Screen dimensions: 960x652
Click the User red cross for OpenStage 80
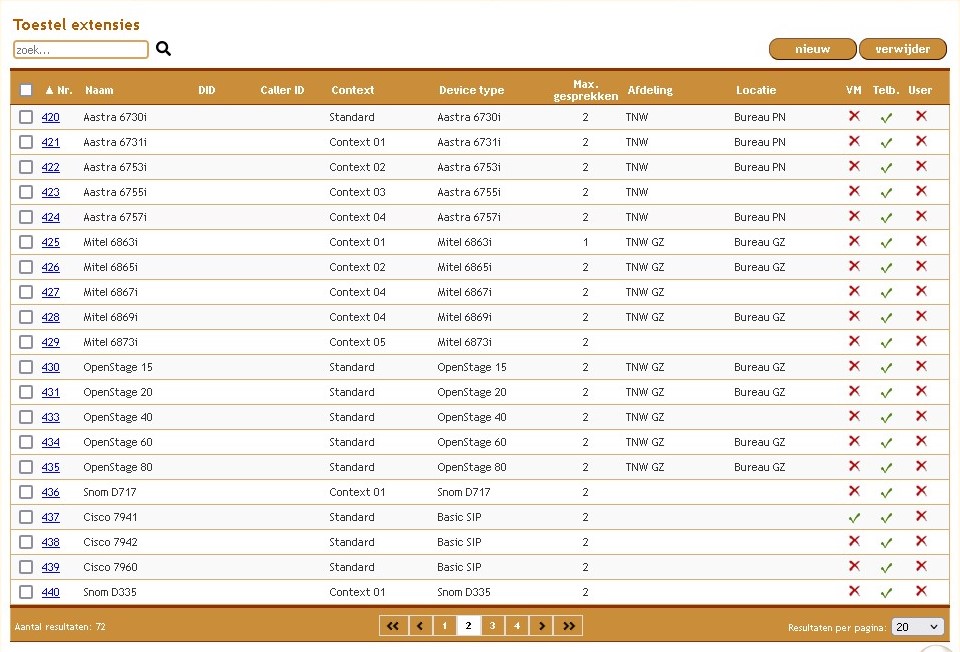click(921, 466)
